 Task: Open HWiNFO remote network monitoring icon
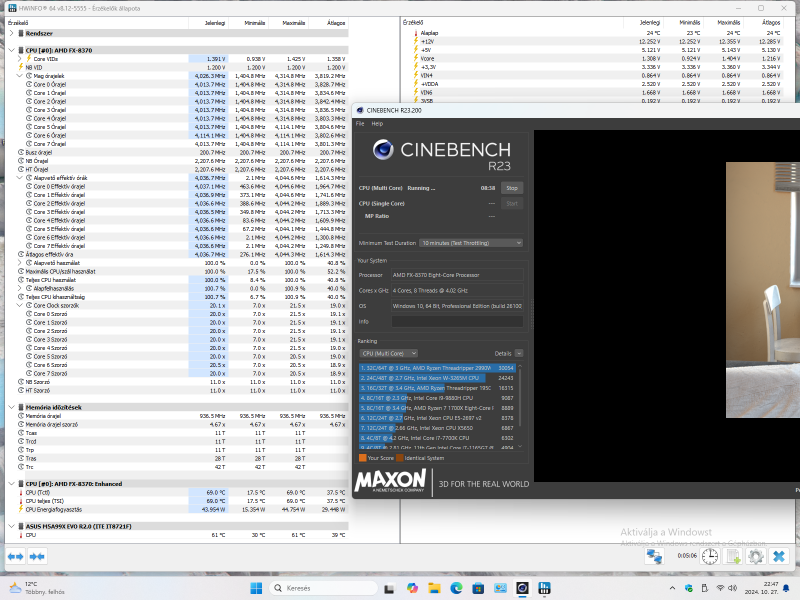click(x=654, y=556)
